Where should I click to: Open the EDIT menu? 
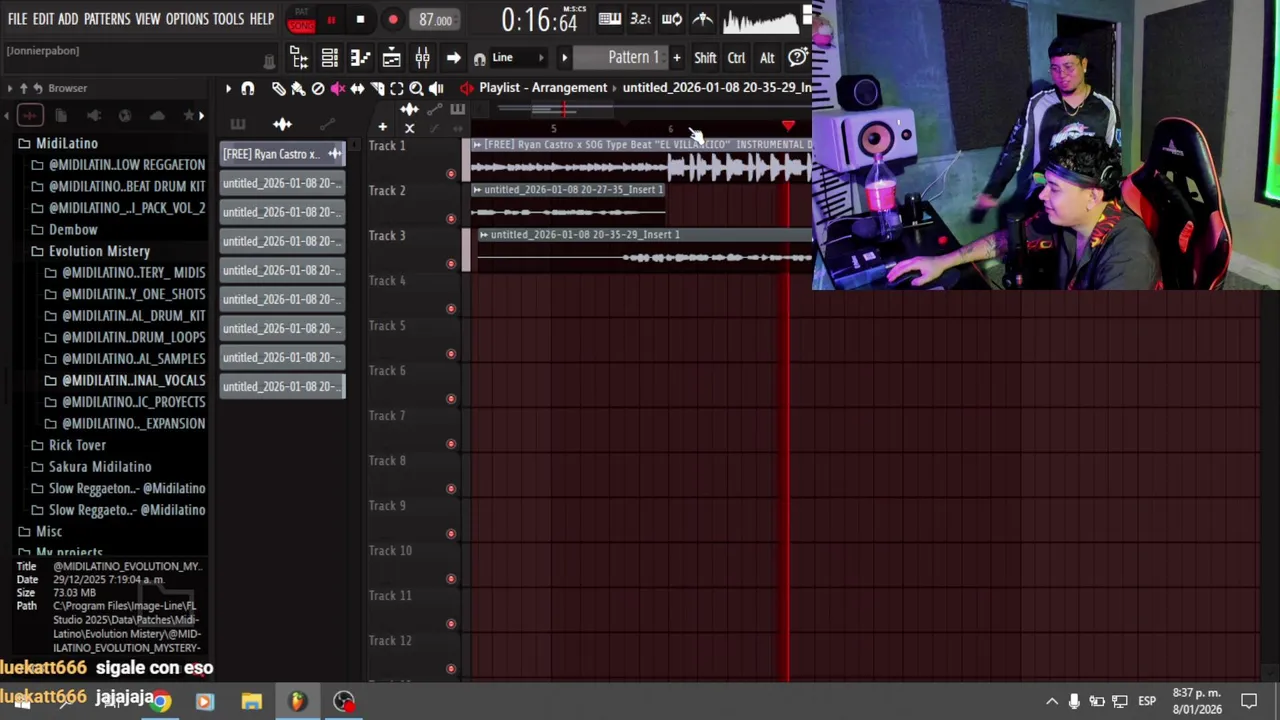click(43, 19)
